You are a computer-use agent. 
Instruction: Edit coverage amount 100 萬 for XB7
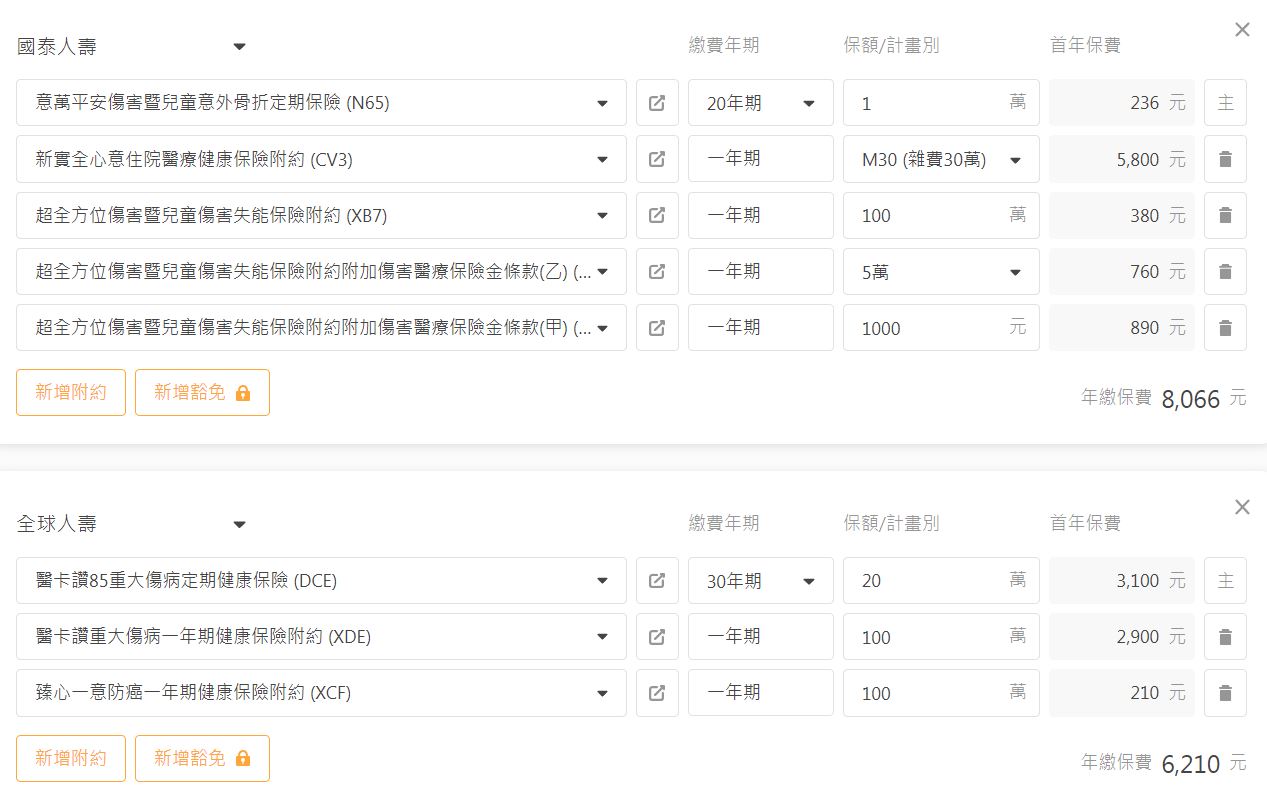pos(941,215)
